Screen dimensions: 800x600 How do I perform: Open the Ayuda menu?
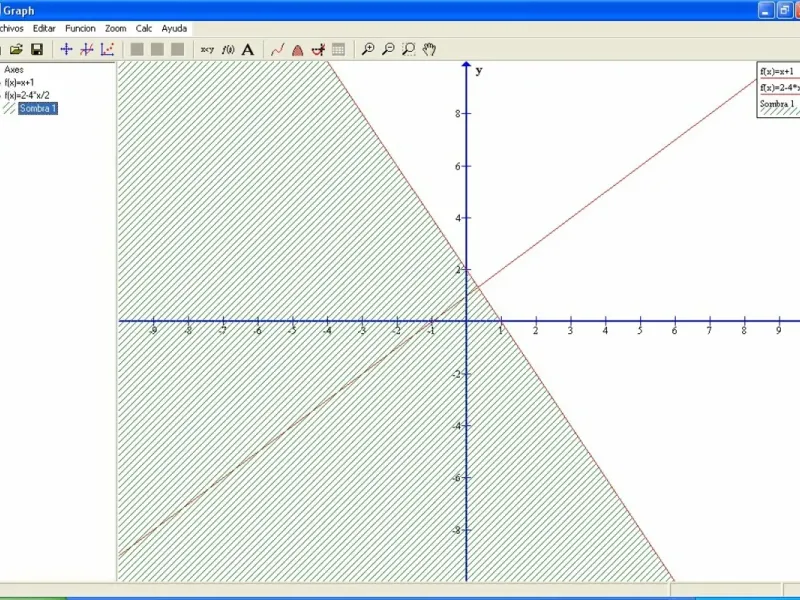(x=174, y=29)
